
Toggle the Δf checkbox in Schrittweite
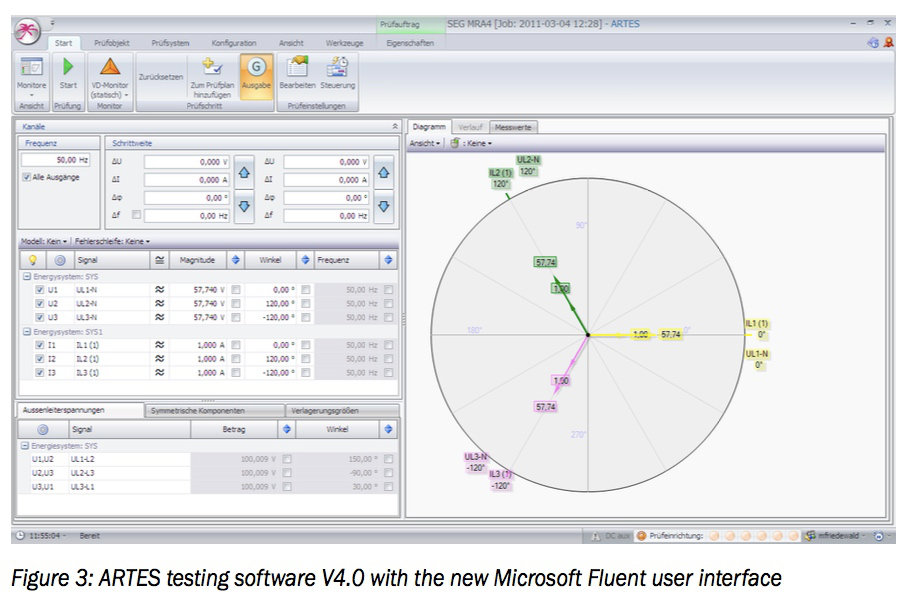(x=136, y=215)
